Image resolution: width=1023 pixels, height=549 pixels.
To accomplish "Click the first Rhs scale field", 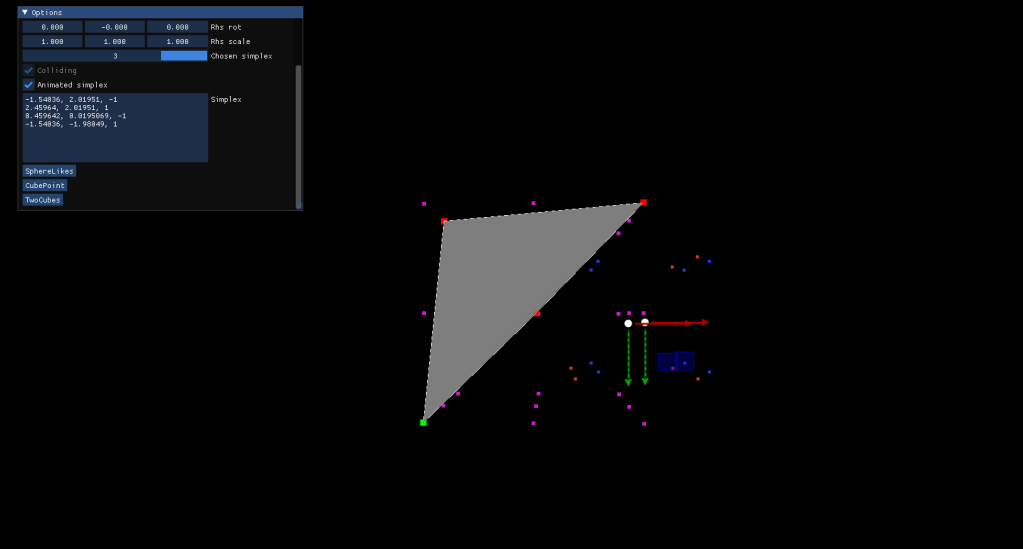I will click(x=52, y=42).
